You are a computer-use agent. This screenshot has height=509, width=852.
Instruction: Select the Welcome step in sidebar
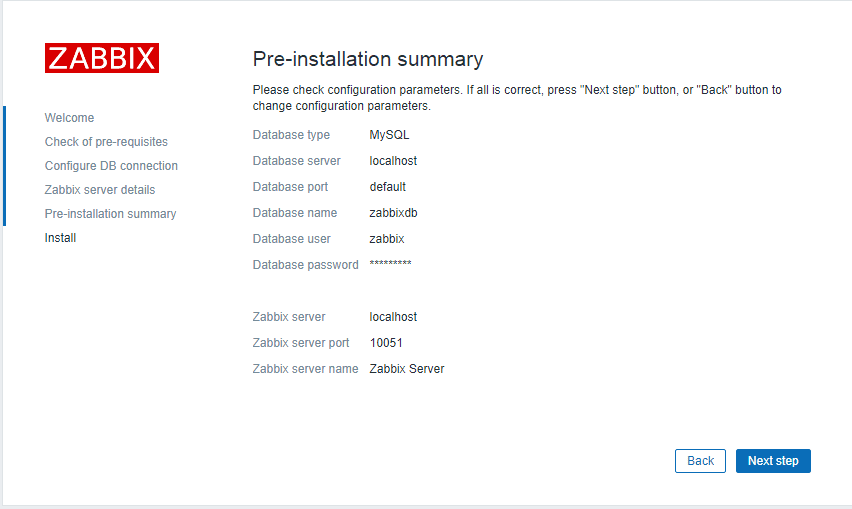(x=69, y=118)
